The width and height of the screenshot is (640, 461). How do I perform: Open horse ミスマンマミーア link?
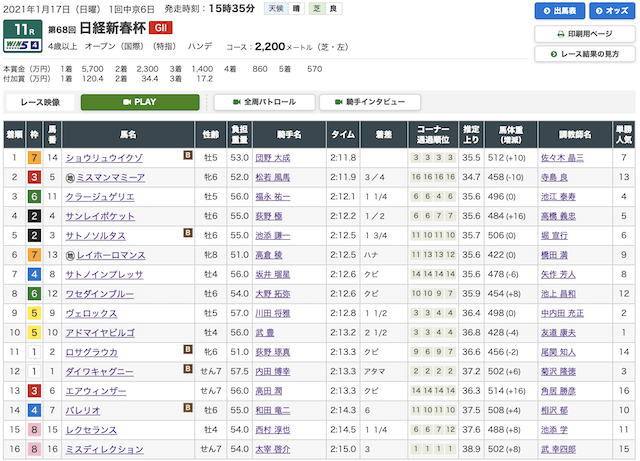111,178
